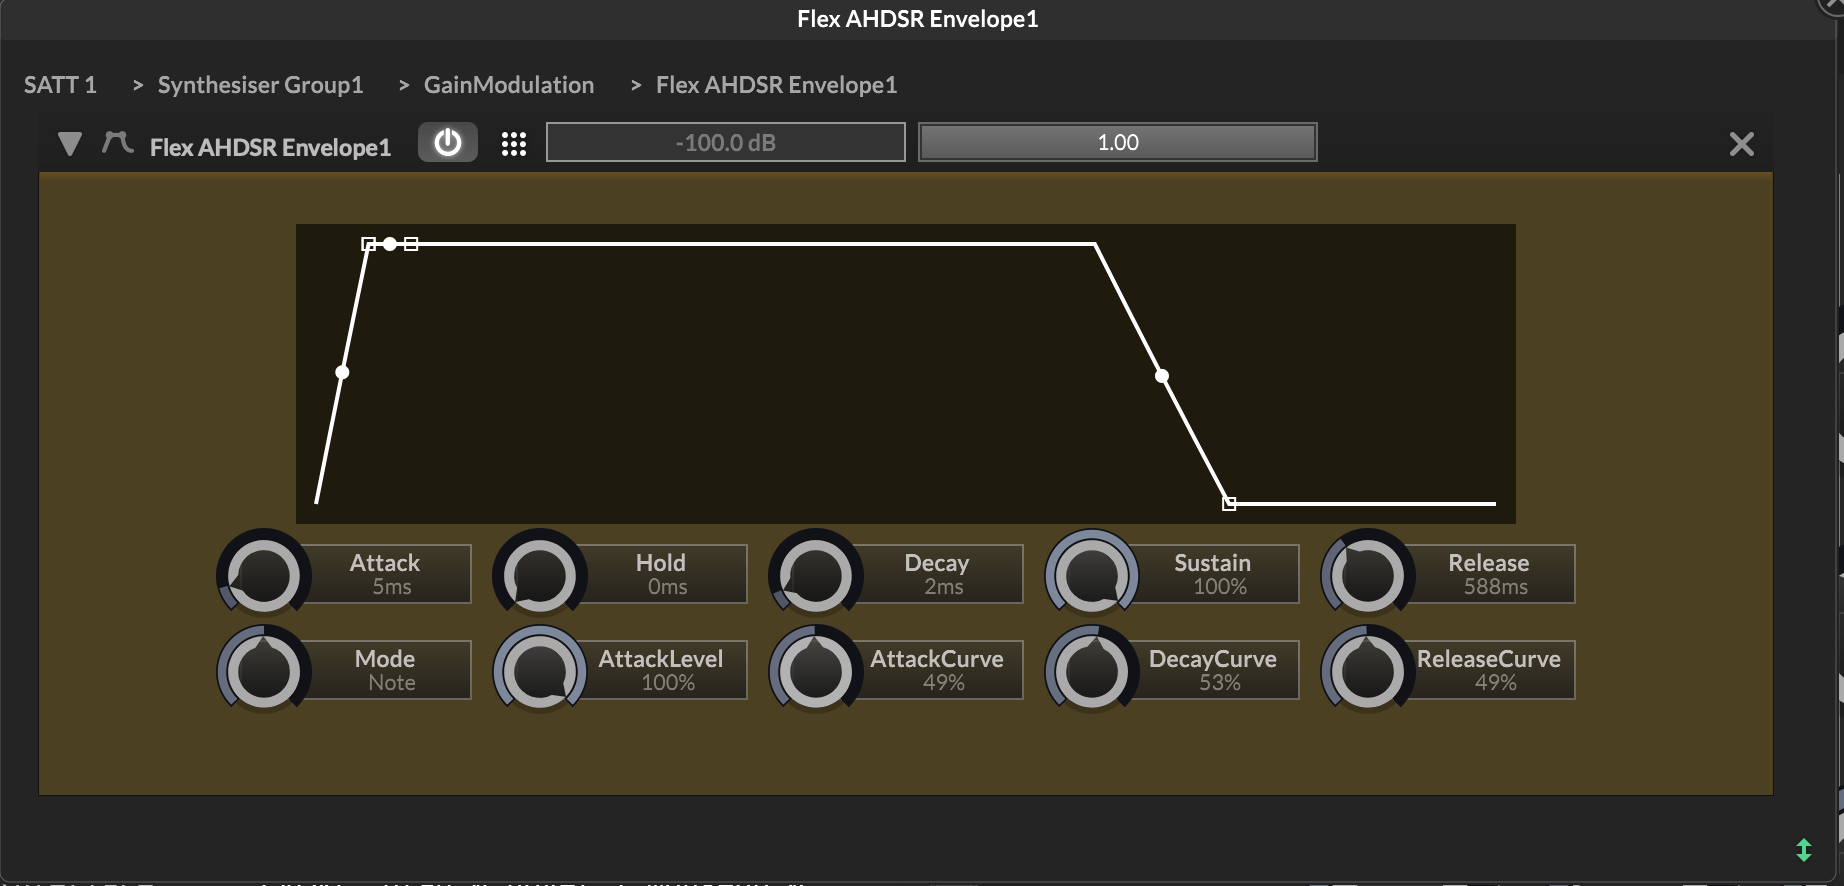Open Synthesiser Group1 breadcrumb
Image resolution: width=1844 pixels, height=886 pixels.
pos(260,85)
